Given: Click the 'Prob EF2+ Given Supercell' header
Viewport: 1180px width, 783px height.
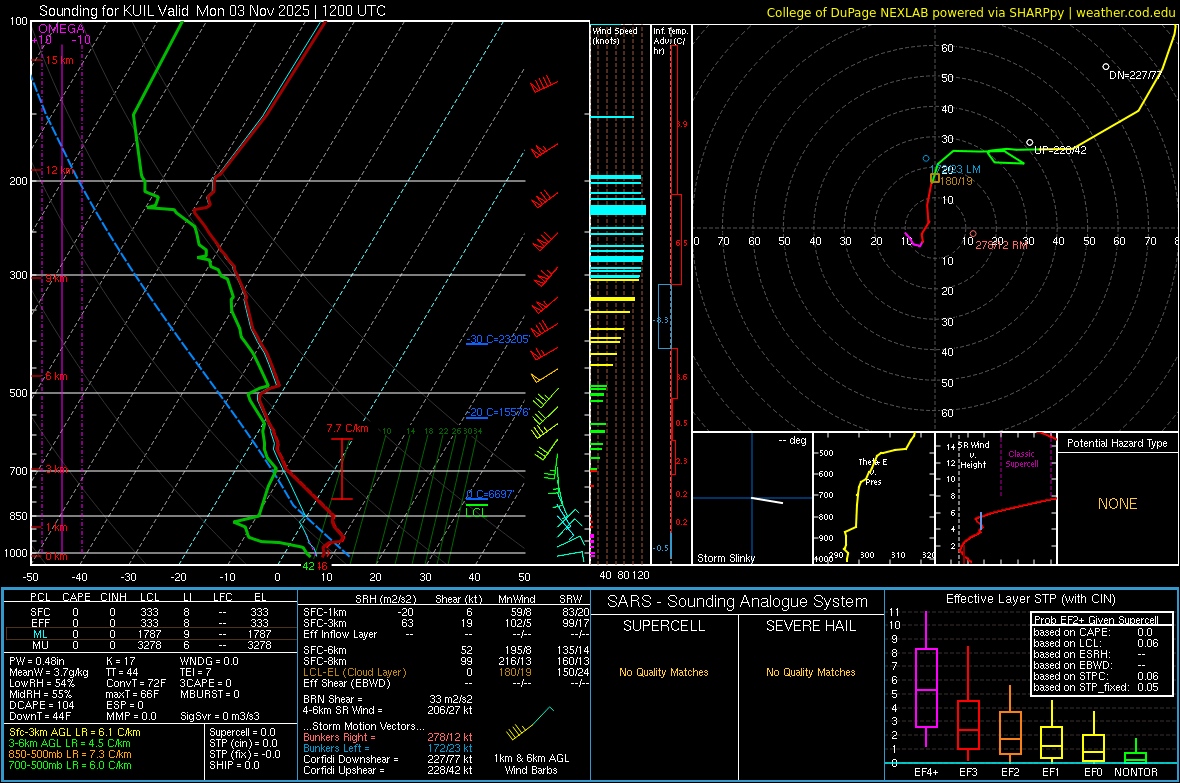Looking at the screenshot, I should coord(1096,620).
